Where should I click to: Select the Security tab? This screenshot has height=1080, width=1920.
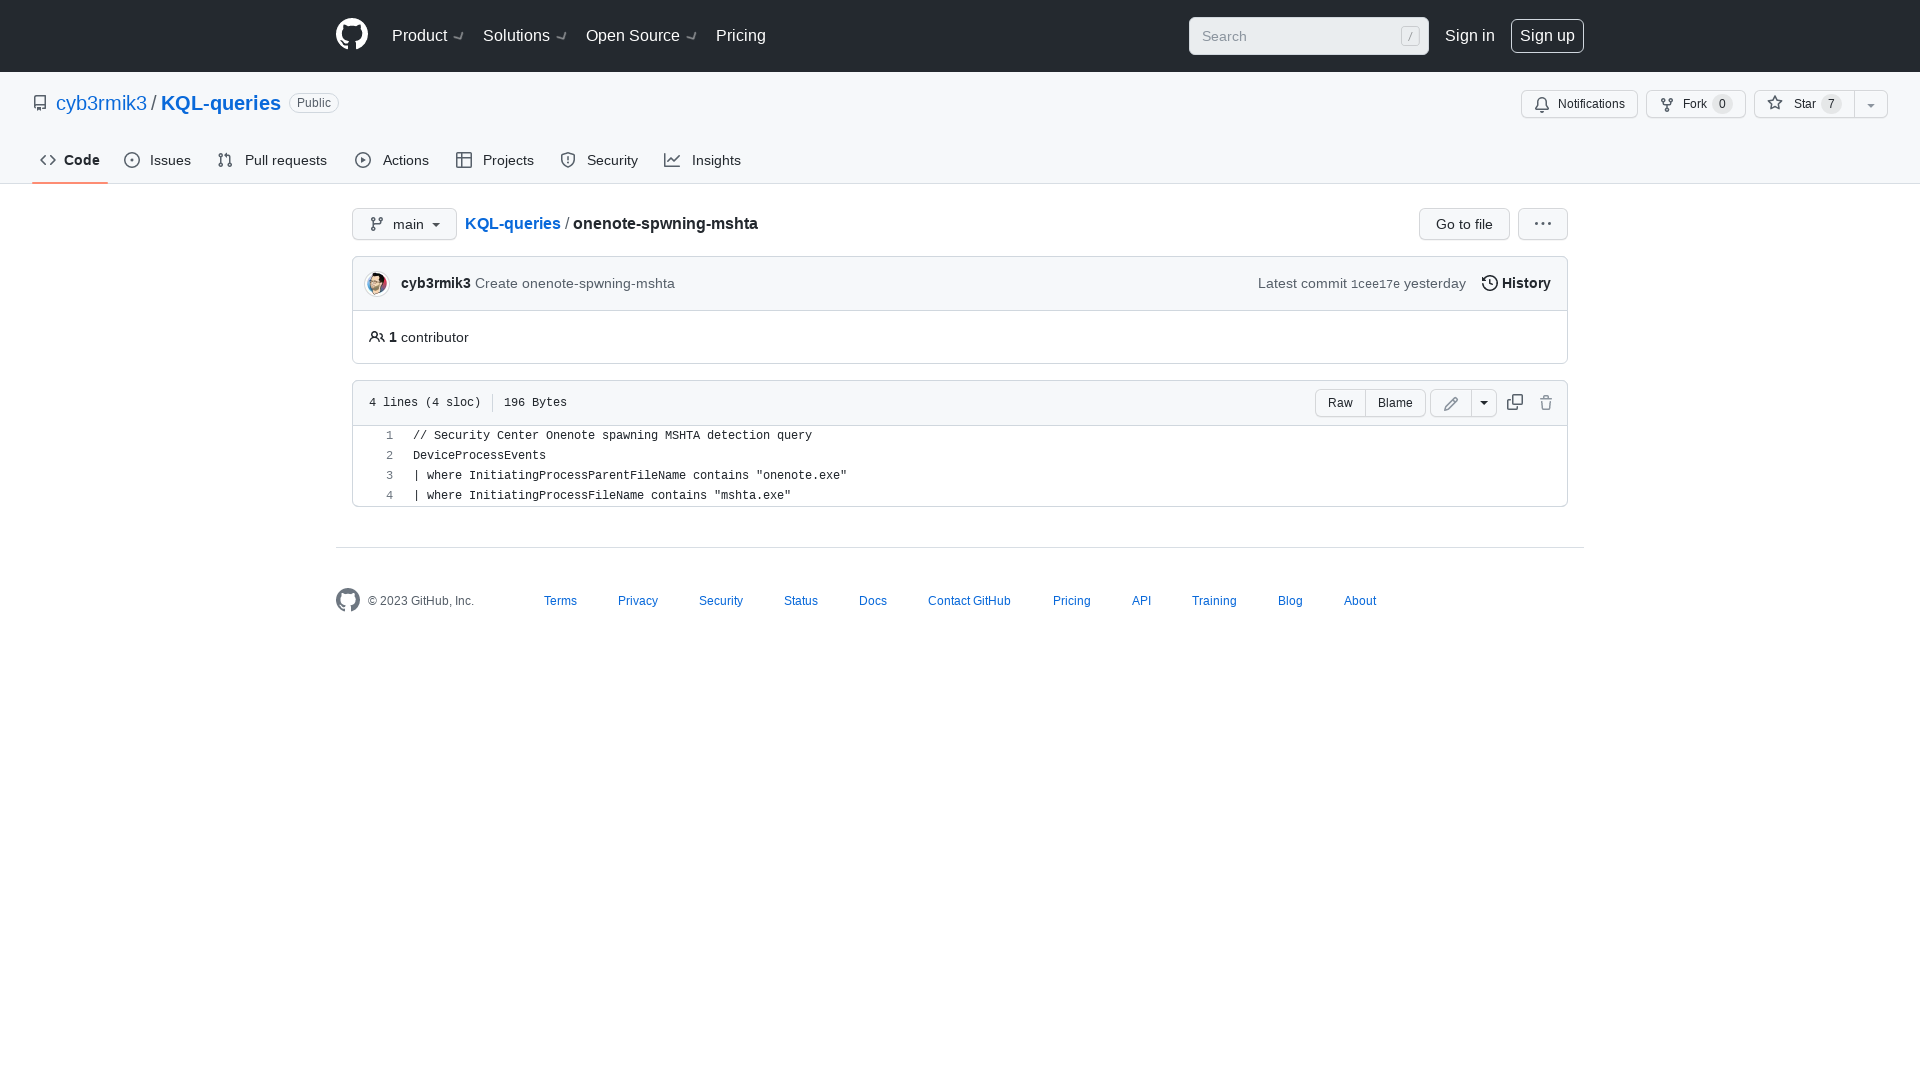point(597,160)
